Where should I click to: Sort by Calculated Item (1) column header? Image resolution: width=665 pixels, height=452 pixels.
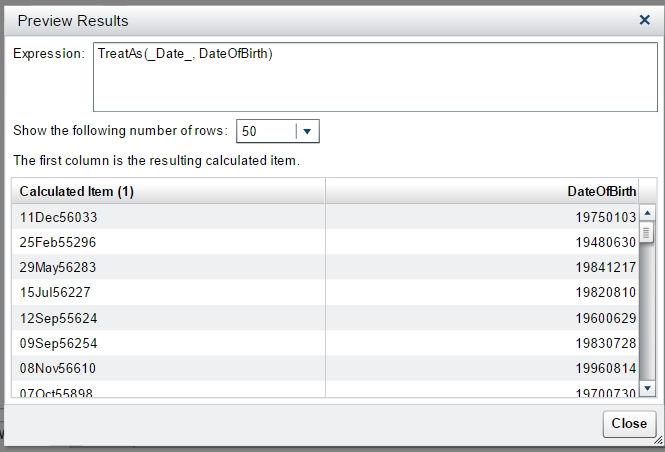coord(168,191)
